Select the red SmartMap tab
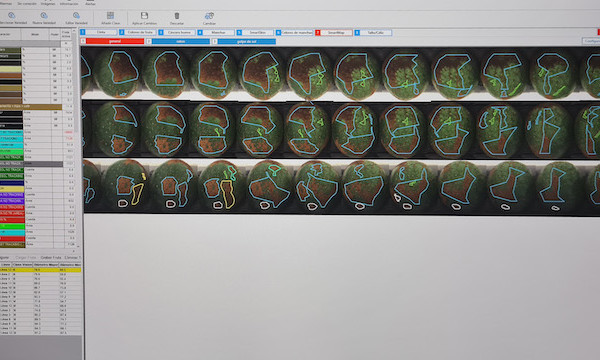 (x=333, y=33)
